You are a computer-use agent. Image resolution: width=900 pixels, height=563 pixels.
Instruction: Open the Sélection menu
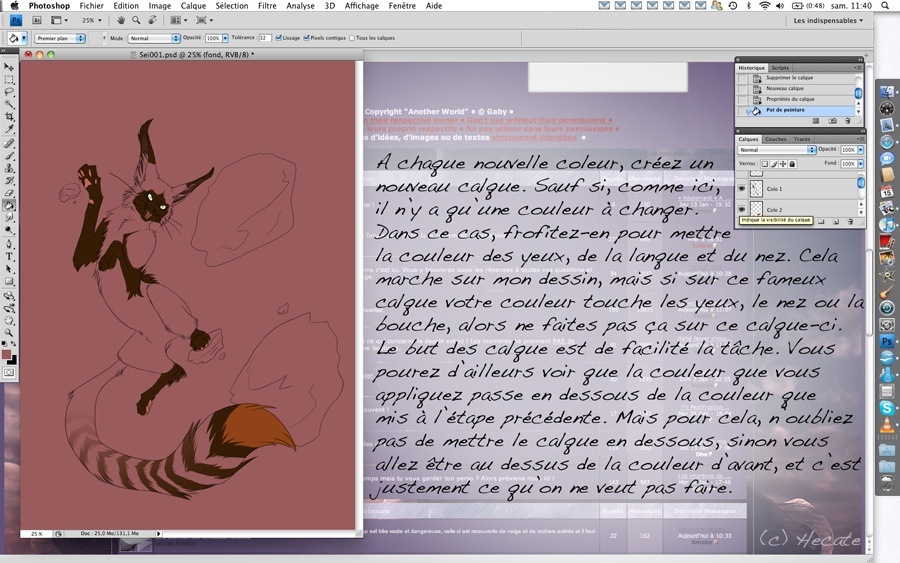[232, 6]
